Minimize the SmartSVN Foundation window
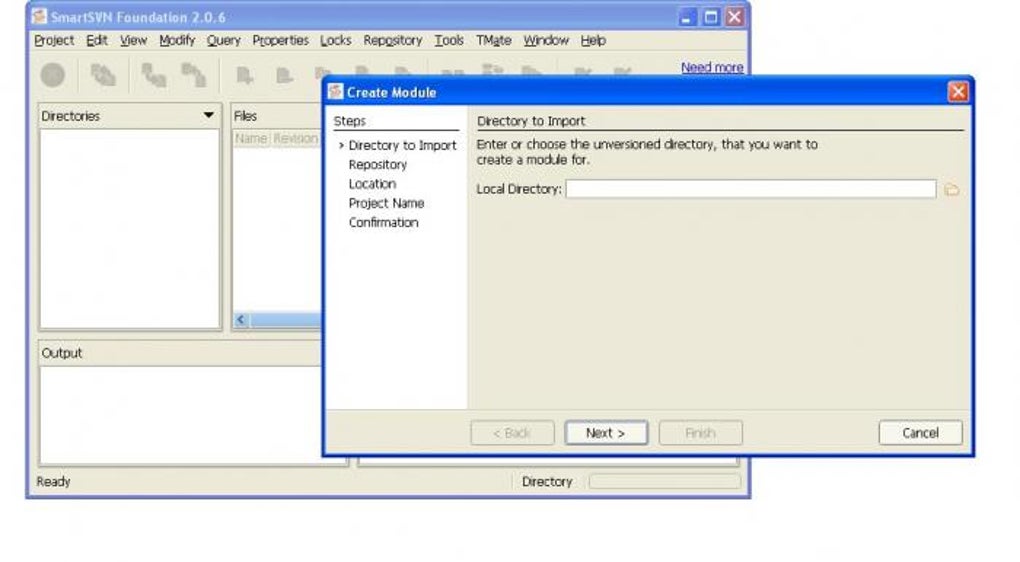 (x=687, y=18)
